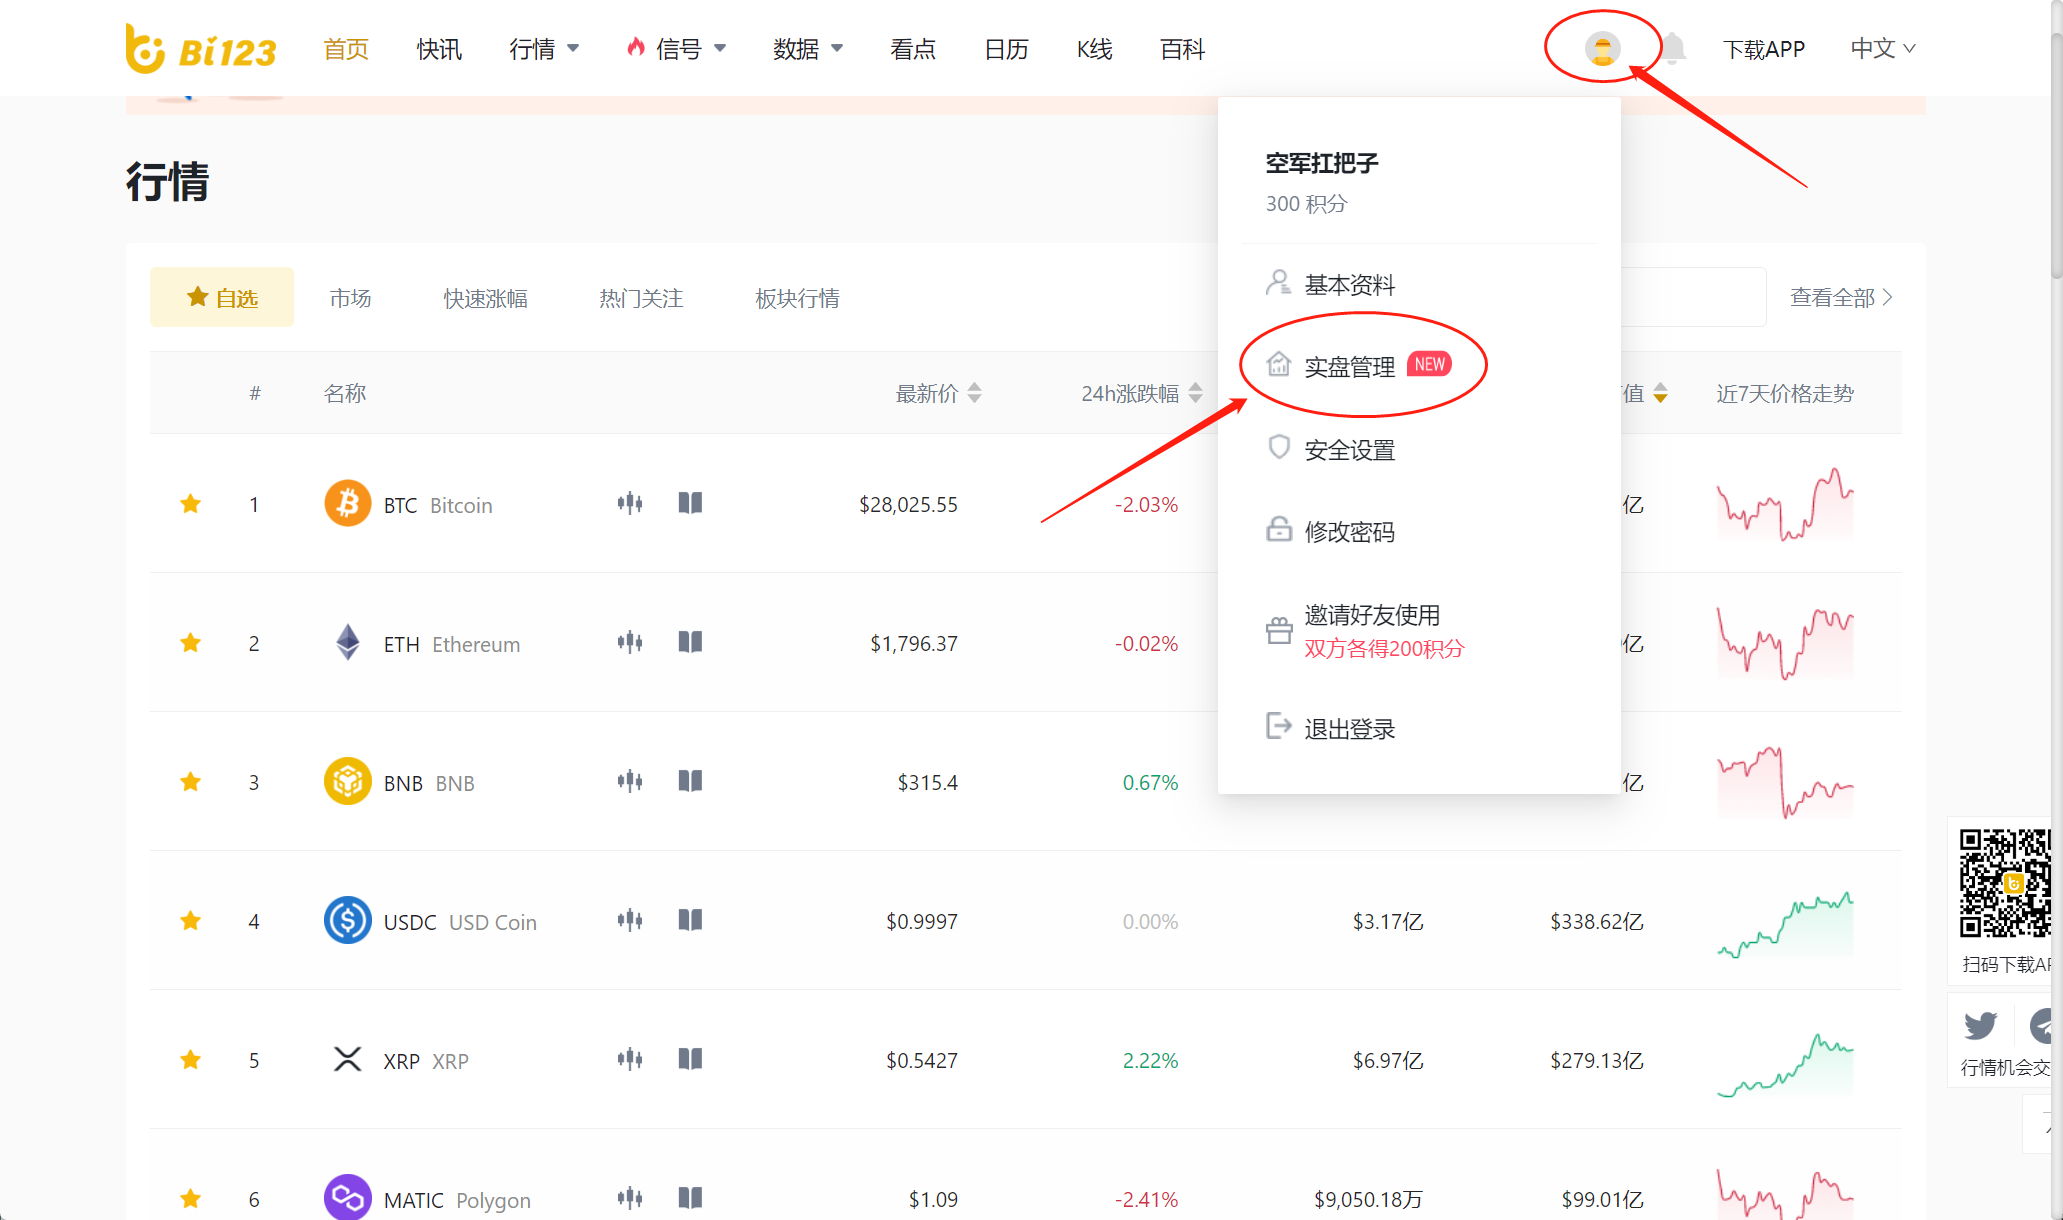Click ETH book icon
Viewport: 2063px width, 1220px height.
point(690,642)
